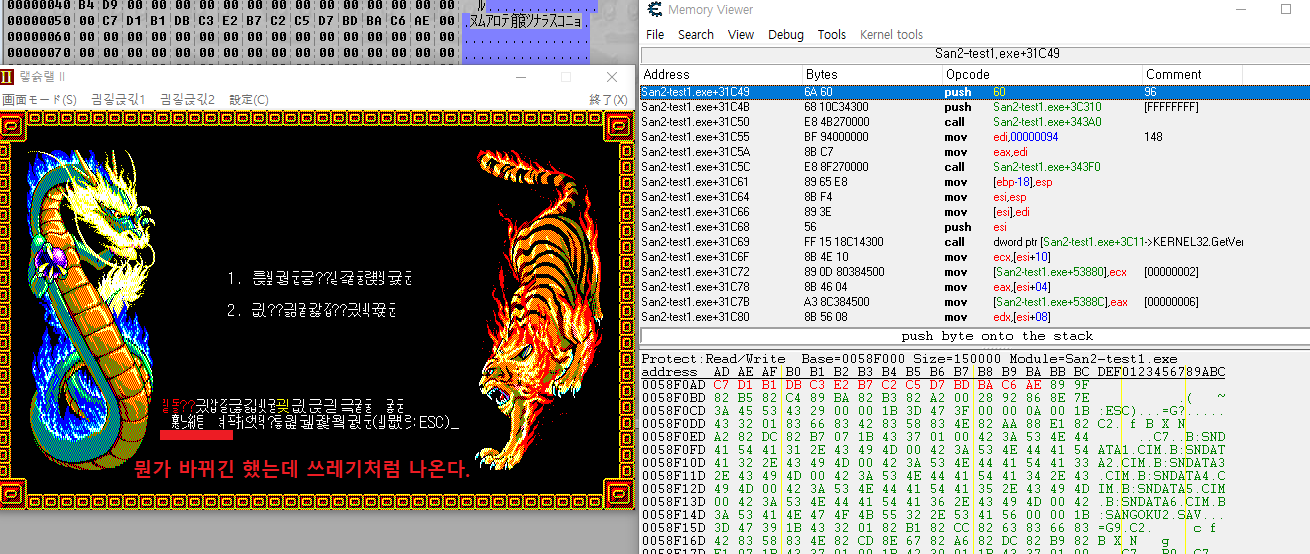The image size is (1310, 554).
Task: Select disassembly row San2-test1.exe+31C5C
Action: 975,166
